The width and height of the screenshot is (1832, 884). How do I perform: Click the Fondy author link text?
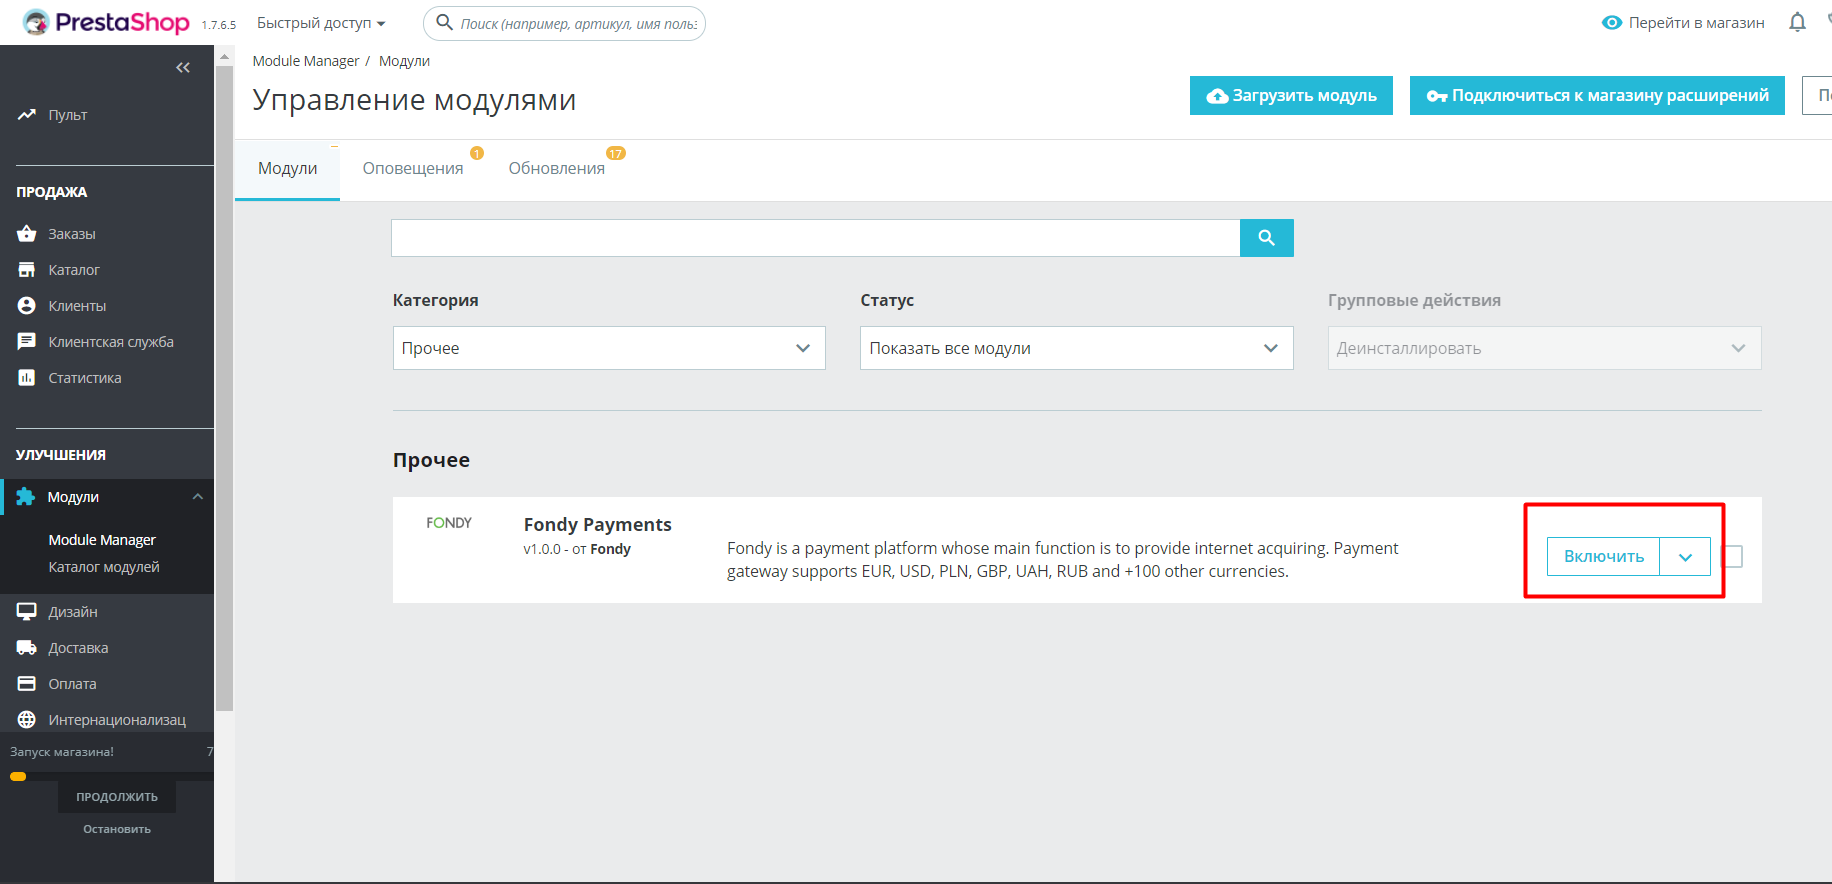610,549
